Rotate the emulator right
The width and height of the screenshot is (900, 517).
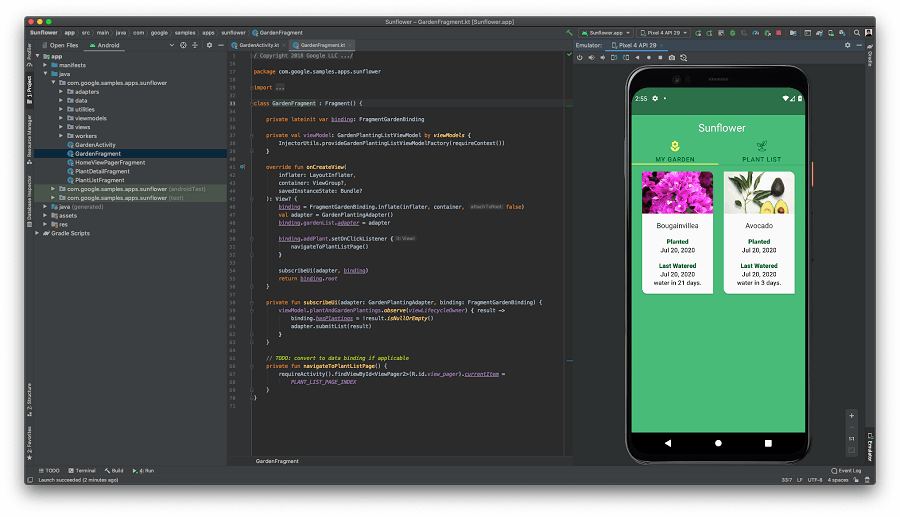pos(626,57)
